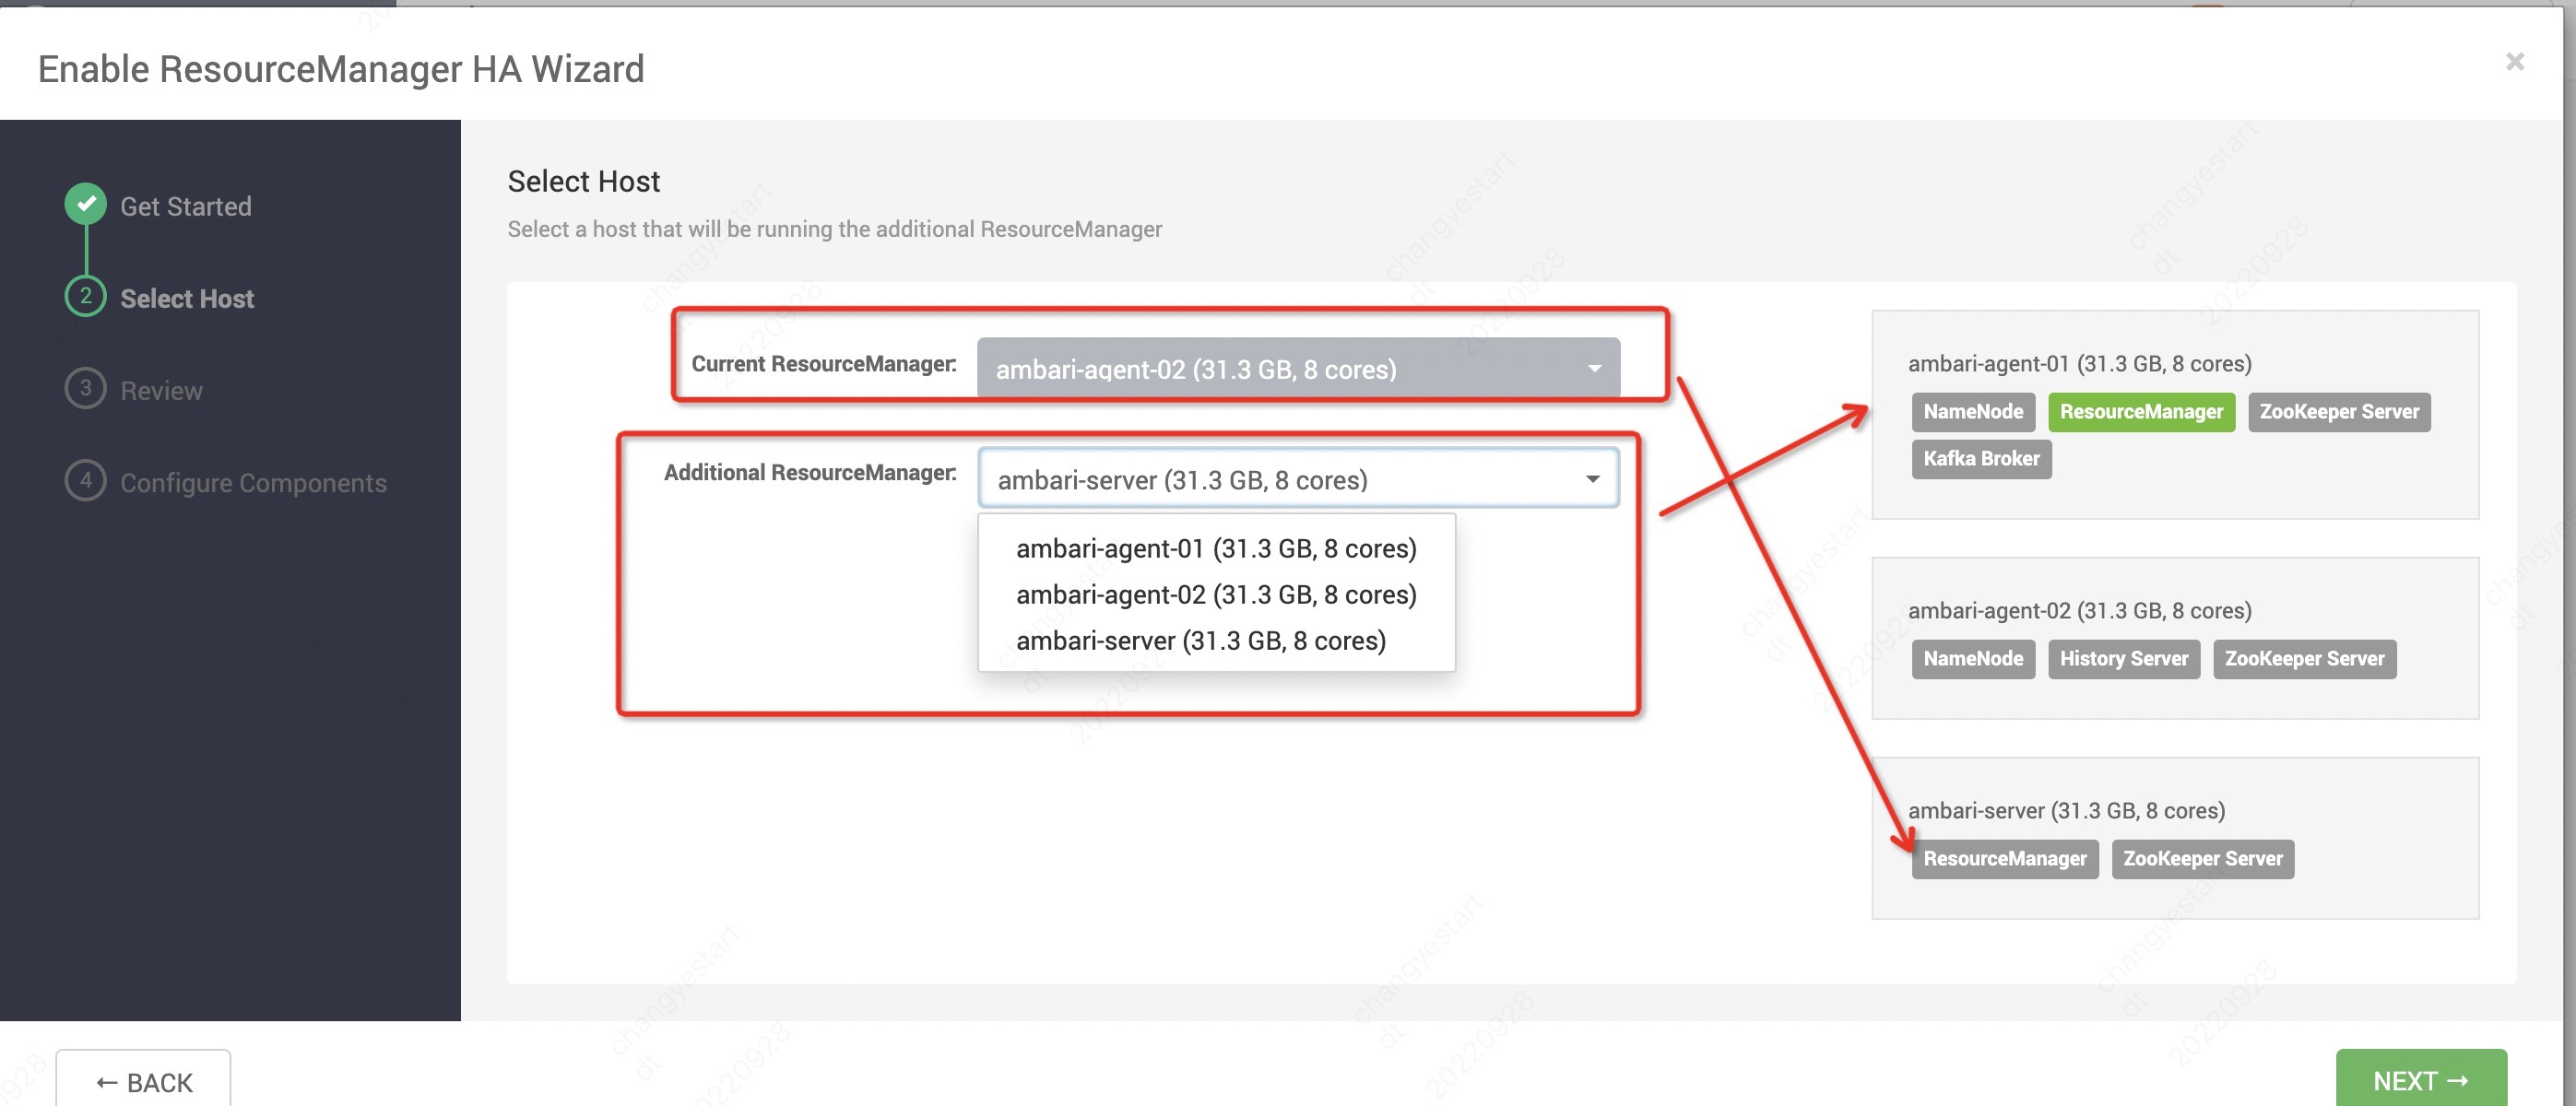Choose ambari-agent-01 from the dropdown list

point(1216,549)
